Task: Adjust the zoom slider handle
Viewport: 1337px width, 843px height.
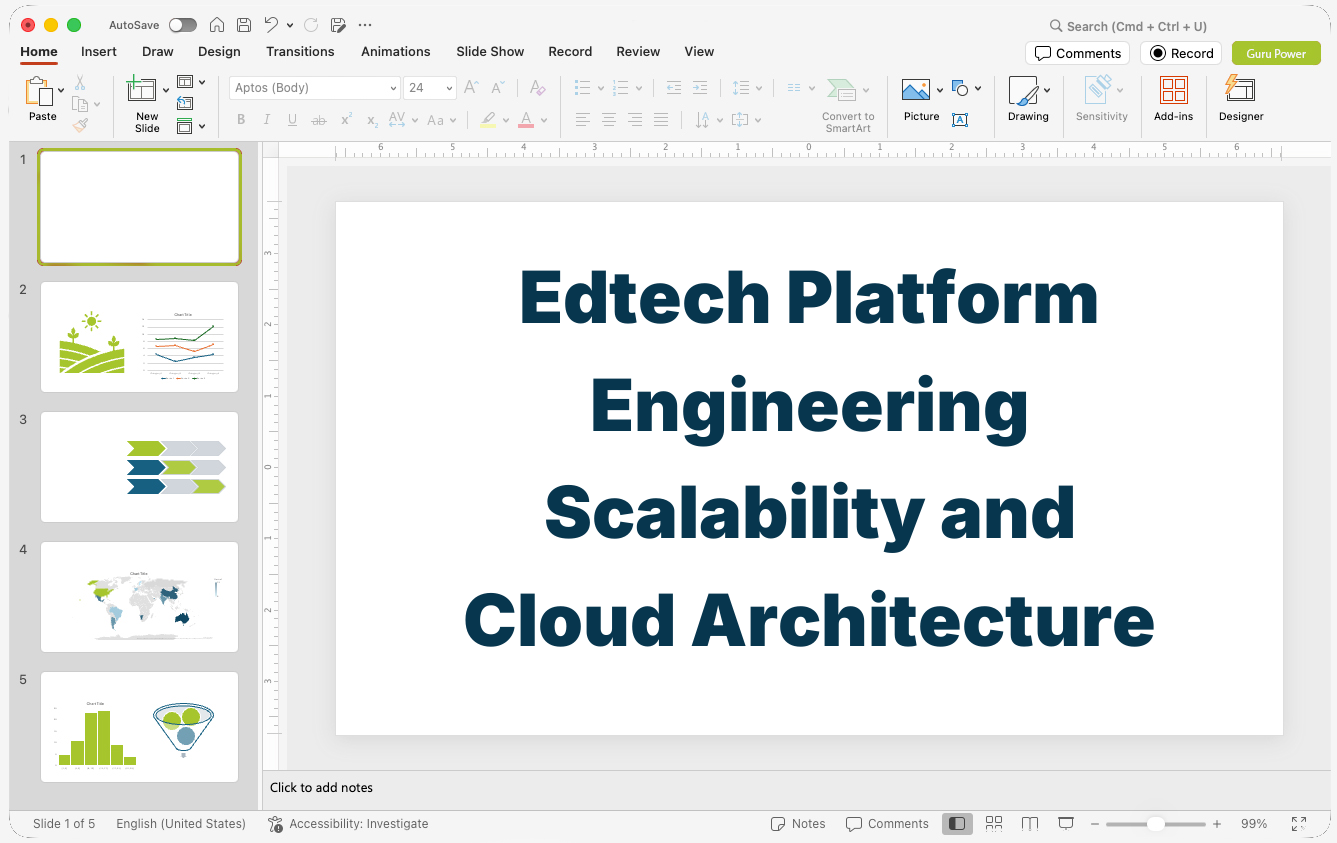Action: click(x=1155, y=824)
